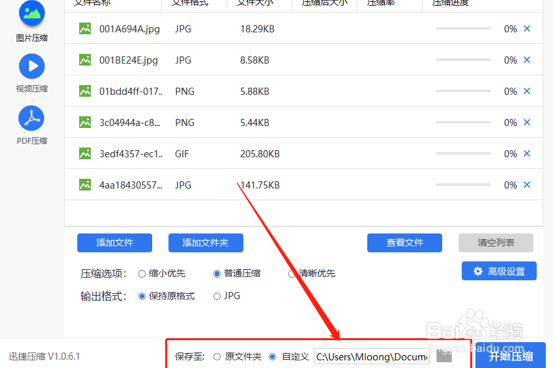Click the 查看文件 button
556x368 pixels.
(405, 243)
